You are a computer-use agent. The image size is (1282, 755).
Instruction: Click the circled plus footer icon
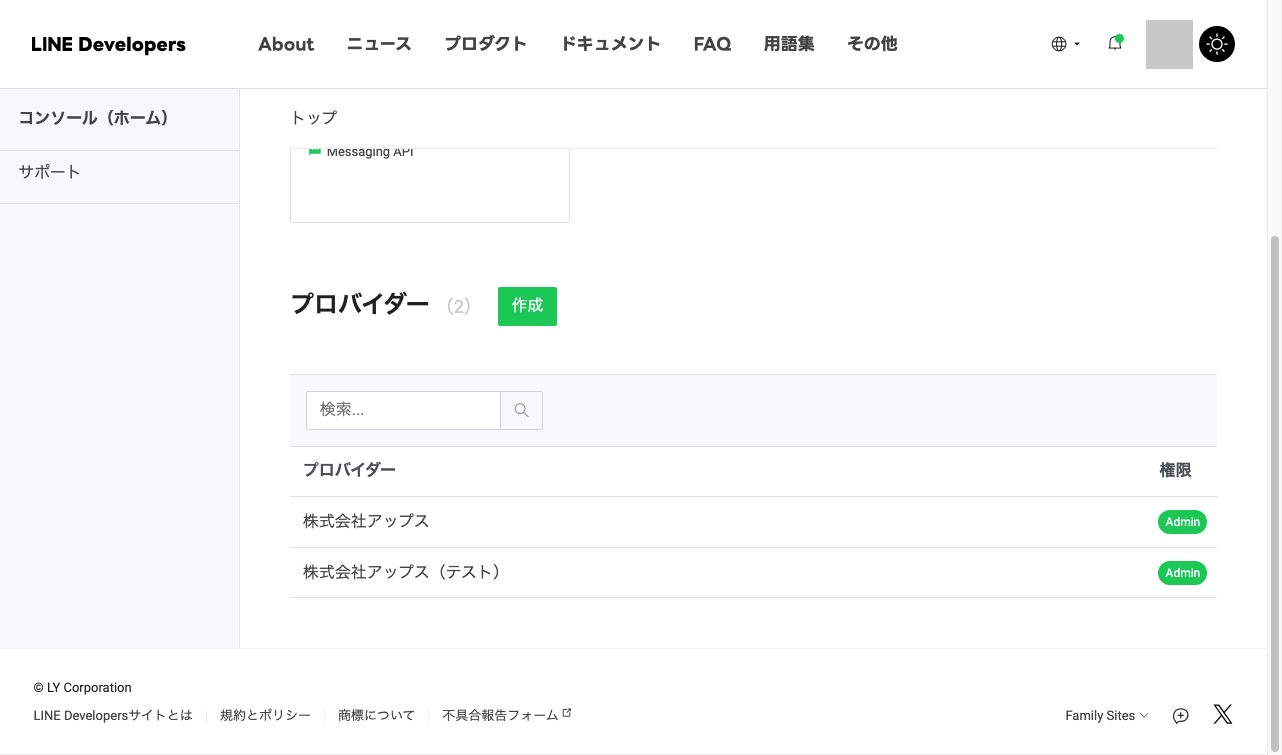click(1181, 715)
